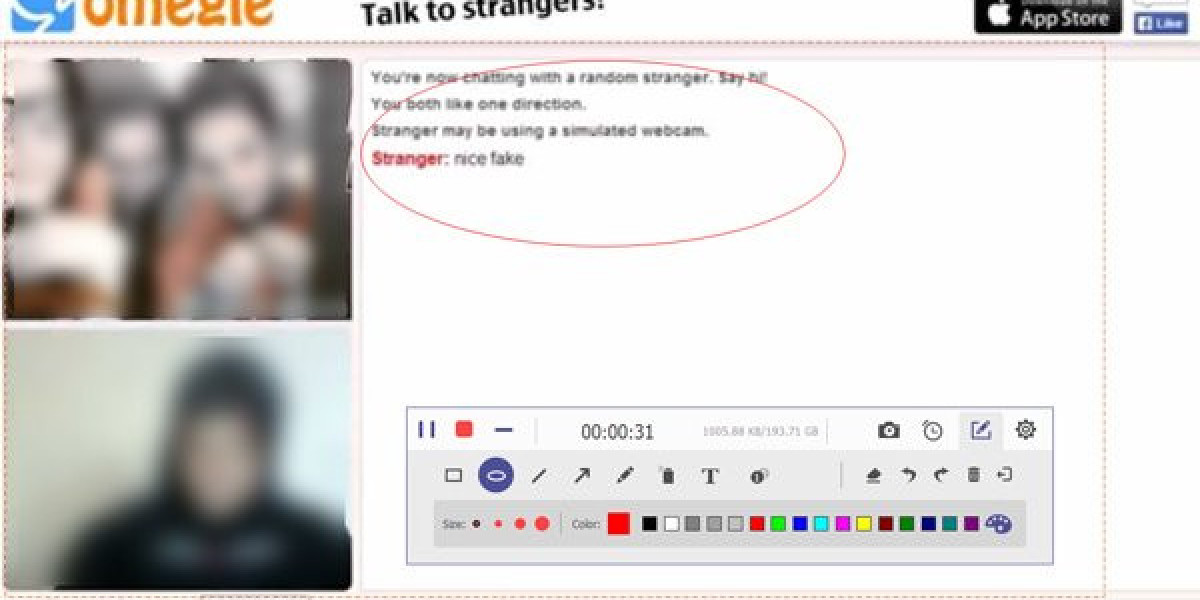Viewport: 1200px width, 600px height.
Task: Click the Facebook Like button
Action: [1160, 24]
